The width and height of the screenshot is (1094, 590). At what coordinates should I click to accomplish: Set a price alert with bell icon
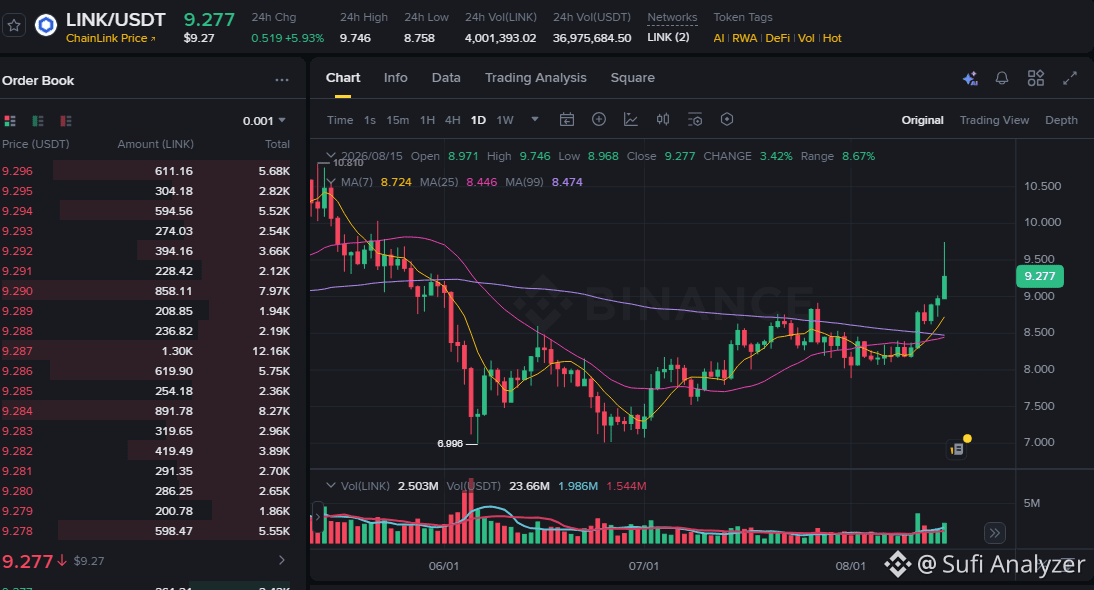1002,78
